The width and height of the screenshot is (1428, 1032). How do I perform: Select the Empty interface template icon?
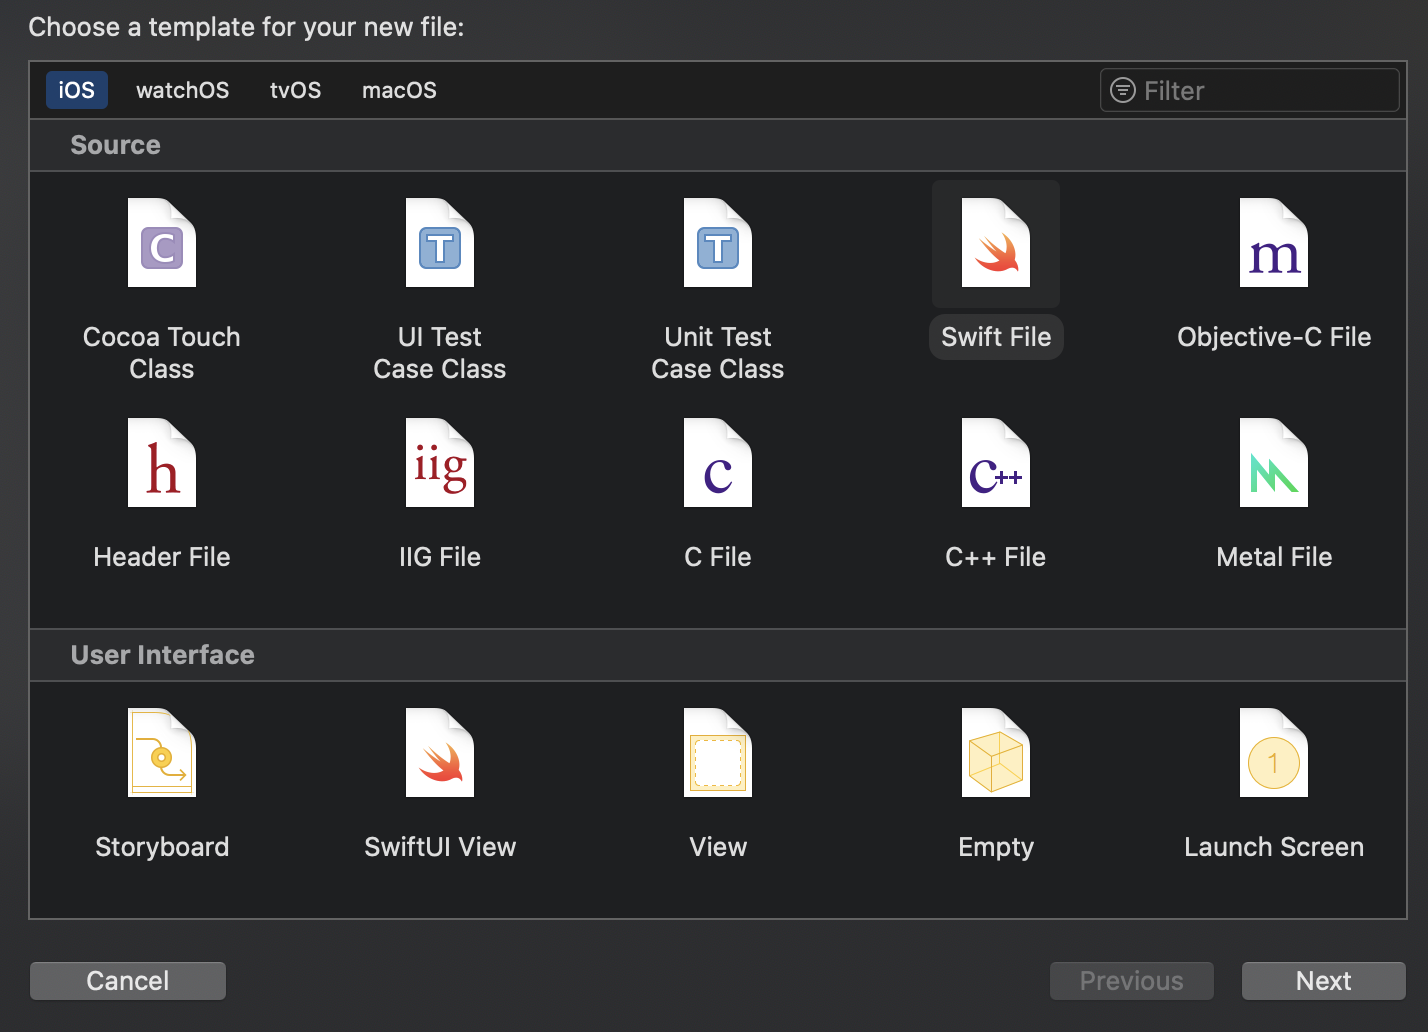(x=996, y=753)
